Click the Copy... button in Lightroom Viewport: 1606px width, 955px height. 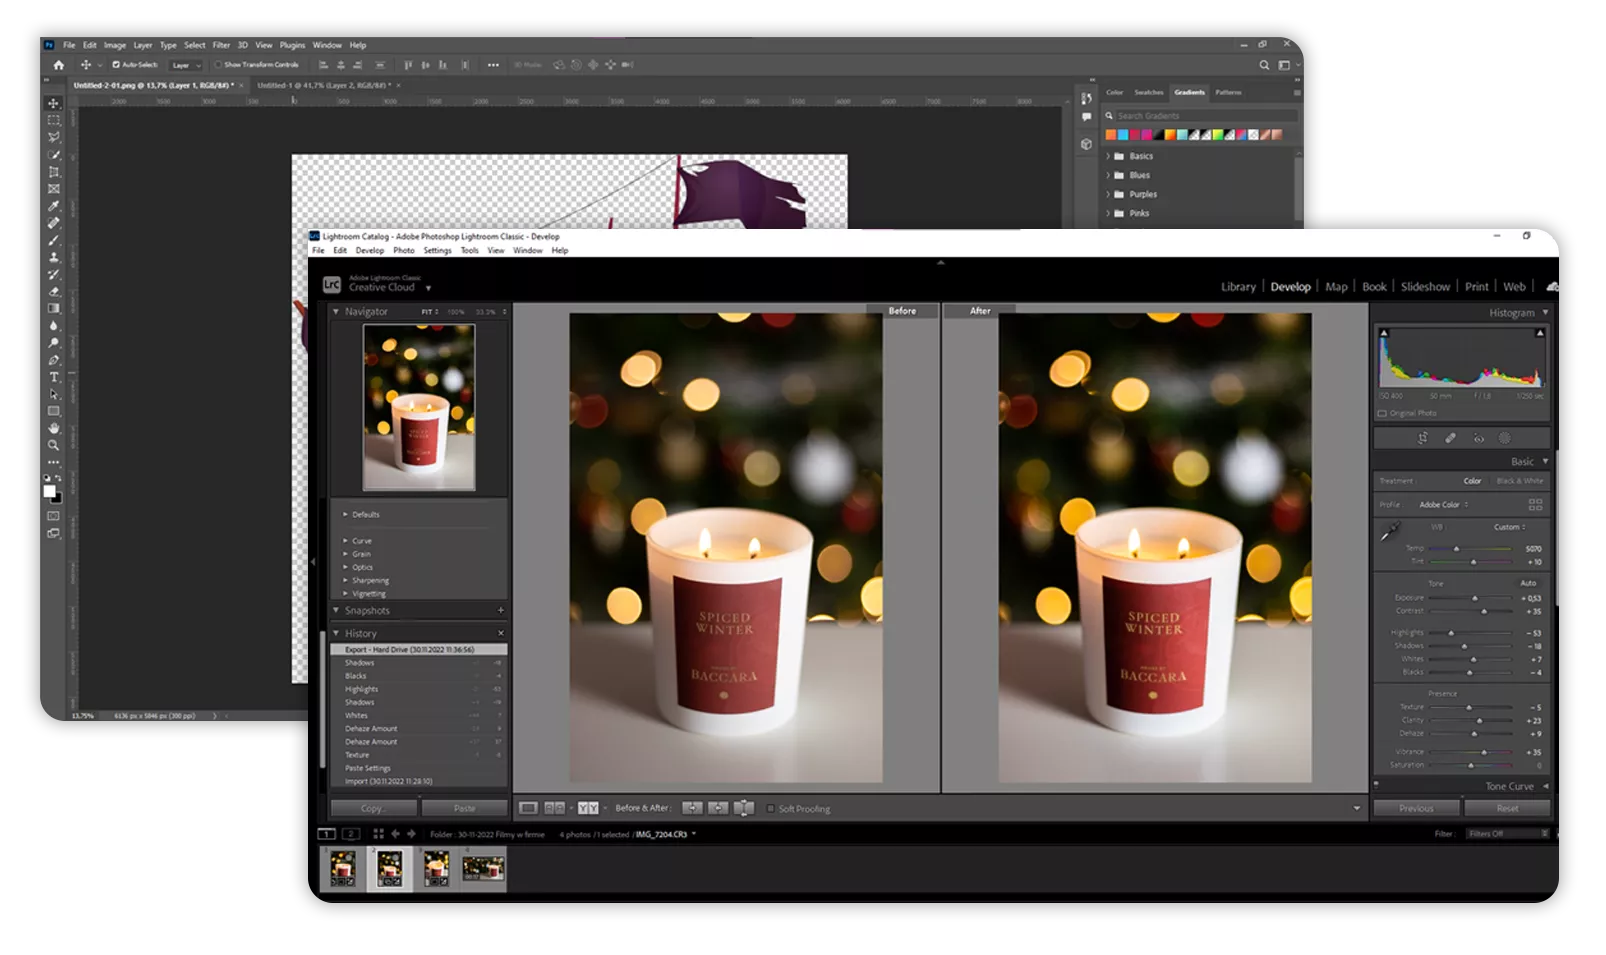373,808
